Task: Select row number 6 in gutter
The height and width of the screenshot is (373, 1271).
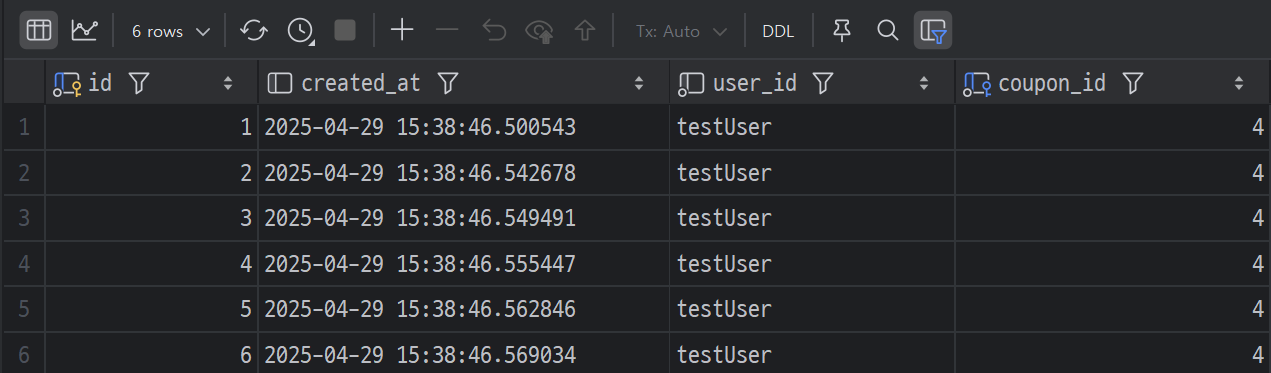Action: pos(23,353)
